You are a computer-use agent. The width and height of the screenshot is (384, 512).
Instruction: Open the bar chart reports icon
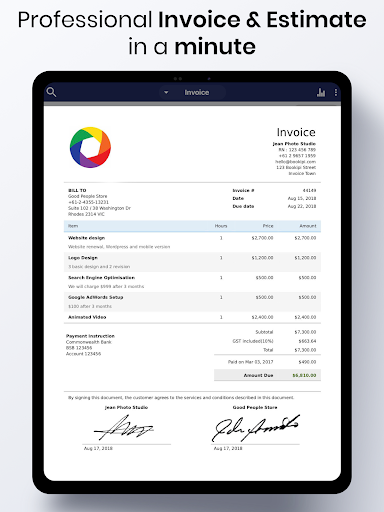[321, 92]
